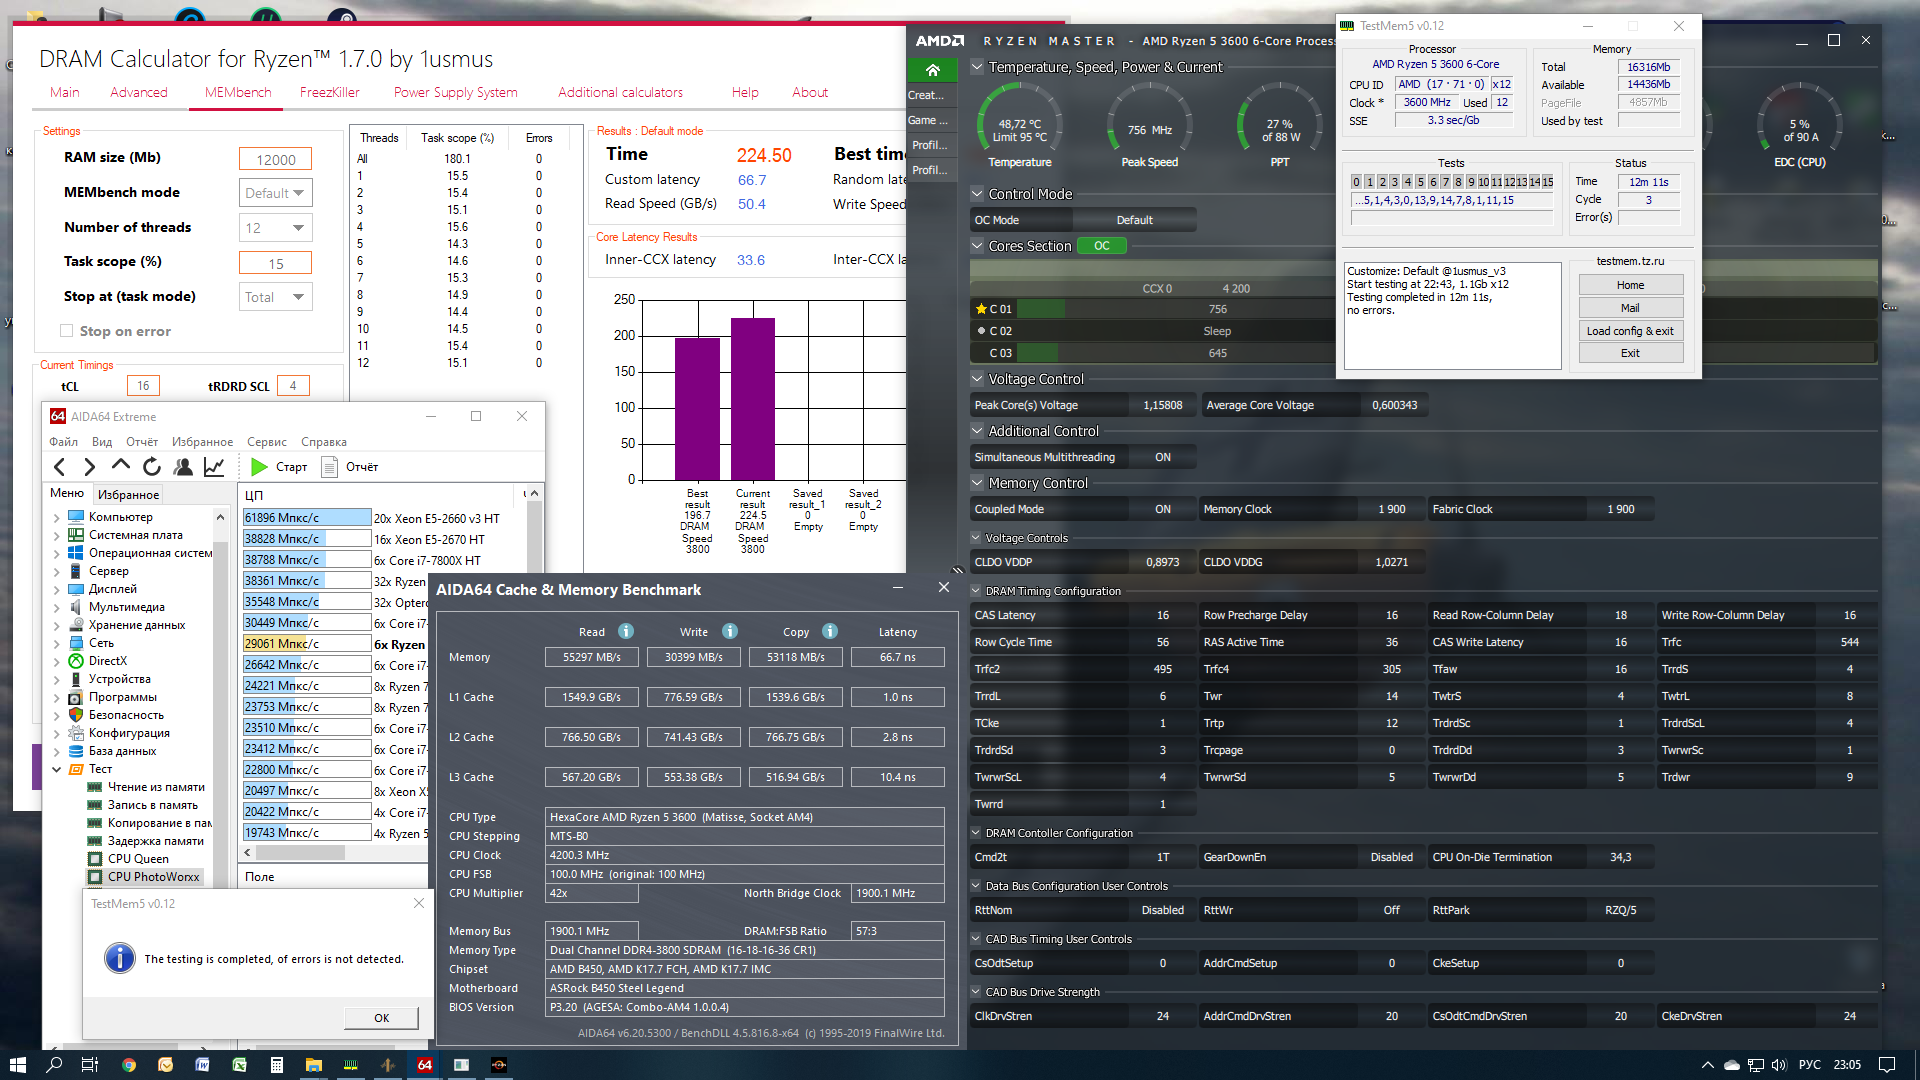Click the AIDA64 back arrow icon

(60, 467)
